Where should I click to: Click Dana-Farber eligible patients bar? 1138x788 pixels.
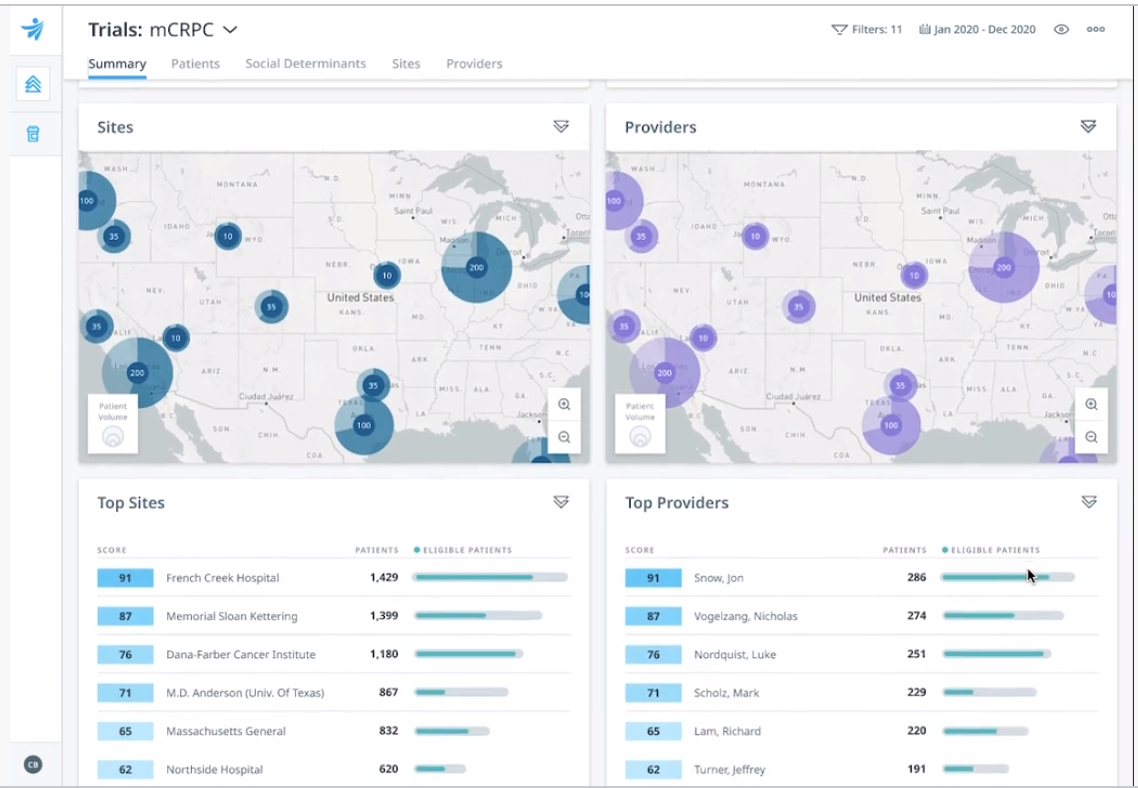[469, 654]
